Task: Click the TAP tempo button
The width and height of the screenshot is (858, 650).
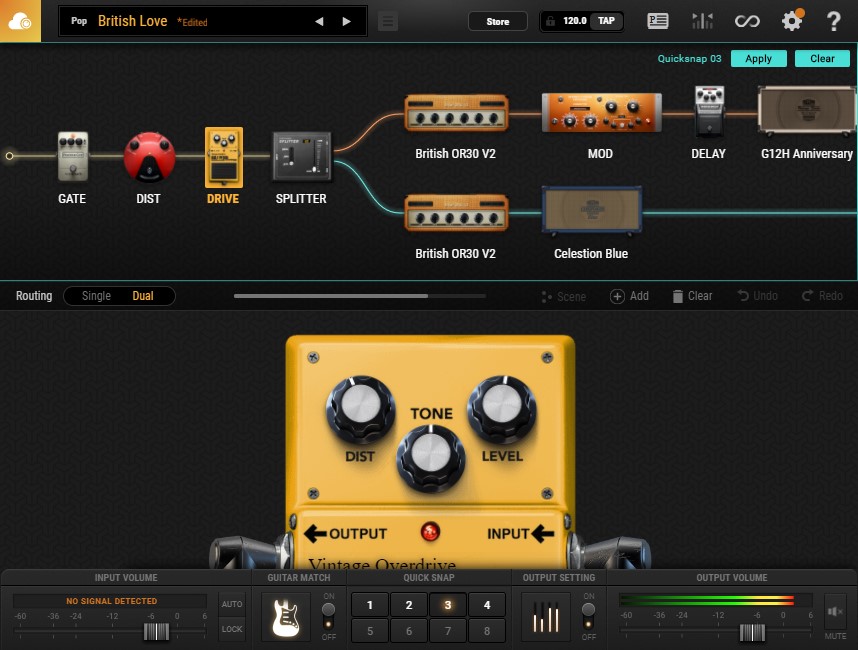Action: click(x=606, y=21)
